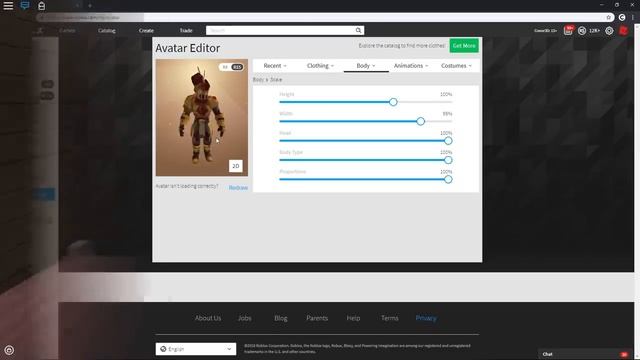Expand the Body dropdown tab
The width and height of the screenshot is (640, 360).
[x=366, y=66]
